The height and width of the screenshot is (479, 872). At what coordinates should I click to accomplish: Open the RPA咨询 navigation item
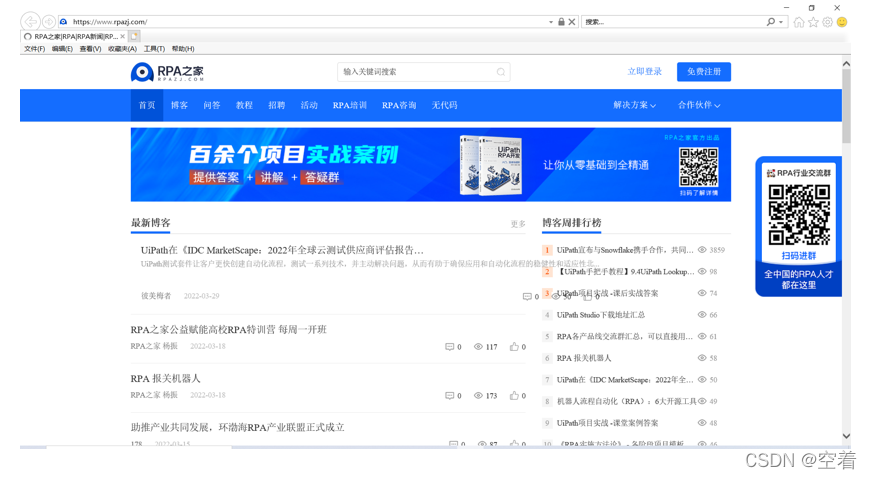(399, 105)
